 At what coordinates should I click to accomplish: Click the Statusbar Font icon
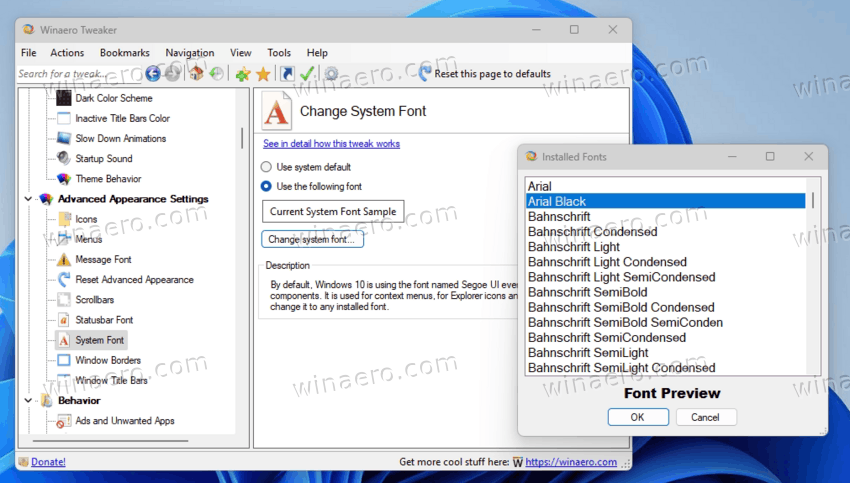64,320
